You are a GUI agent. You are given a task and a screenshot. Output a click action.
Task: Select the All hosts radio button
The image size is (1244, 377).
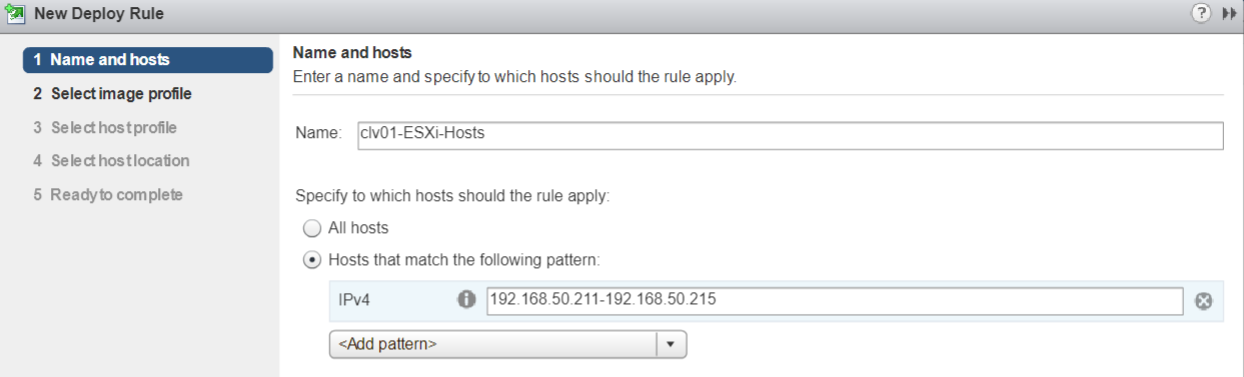[x=312, y=228]
